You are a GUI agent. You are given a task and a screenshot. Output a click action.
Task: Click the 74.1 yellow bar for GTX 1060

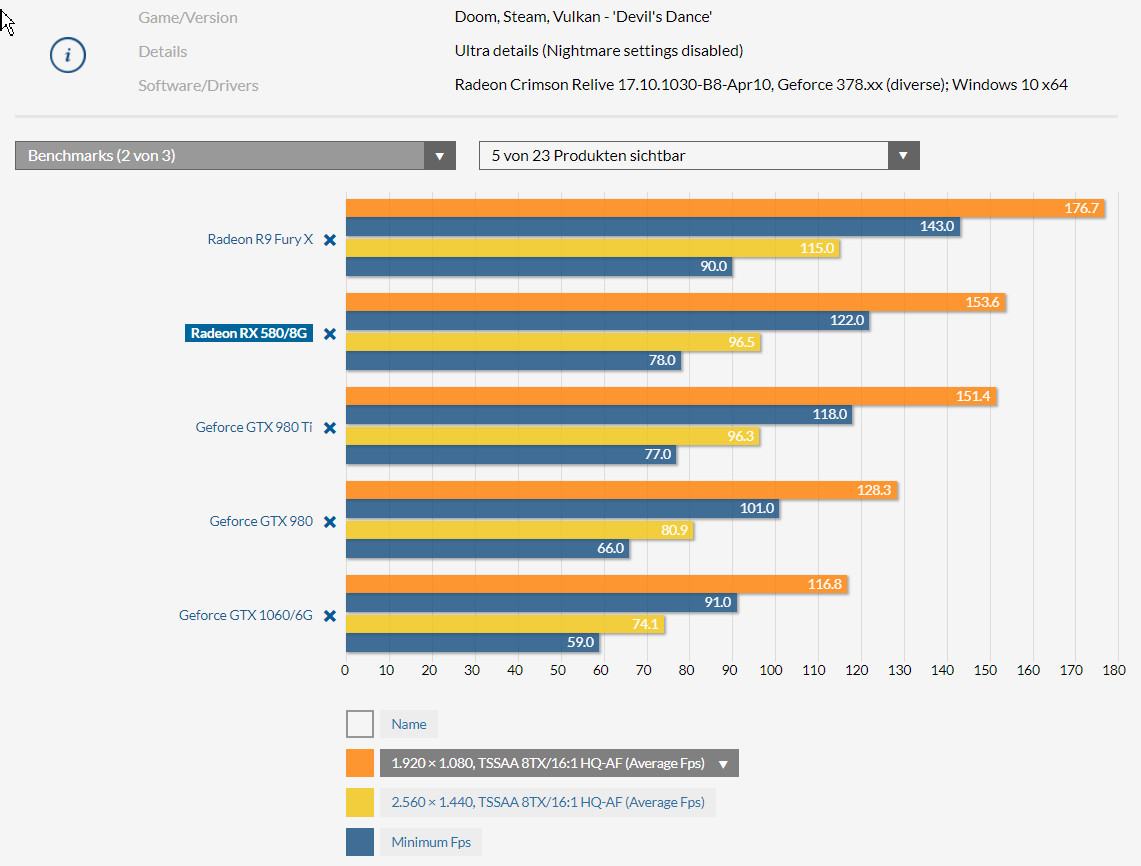pyautogui.click(x=505, y=624)
